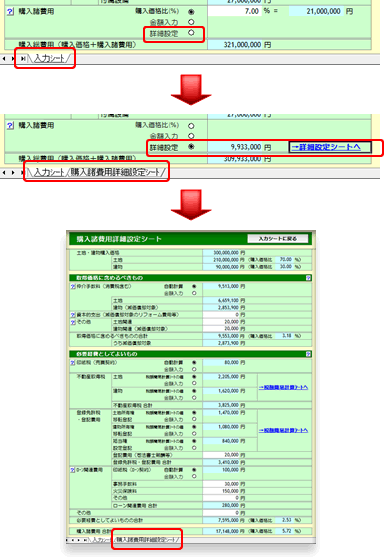
Task: Select 金額入力 radio for 印紙税(売買契約)
Action: coord(194,370)
